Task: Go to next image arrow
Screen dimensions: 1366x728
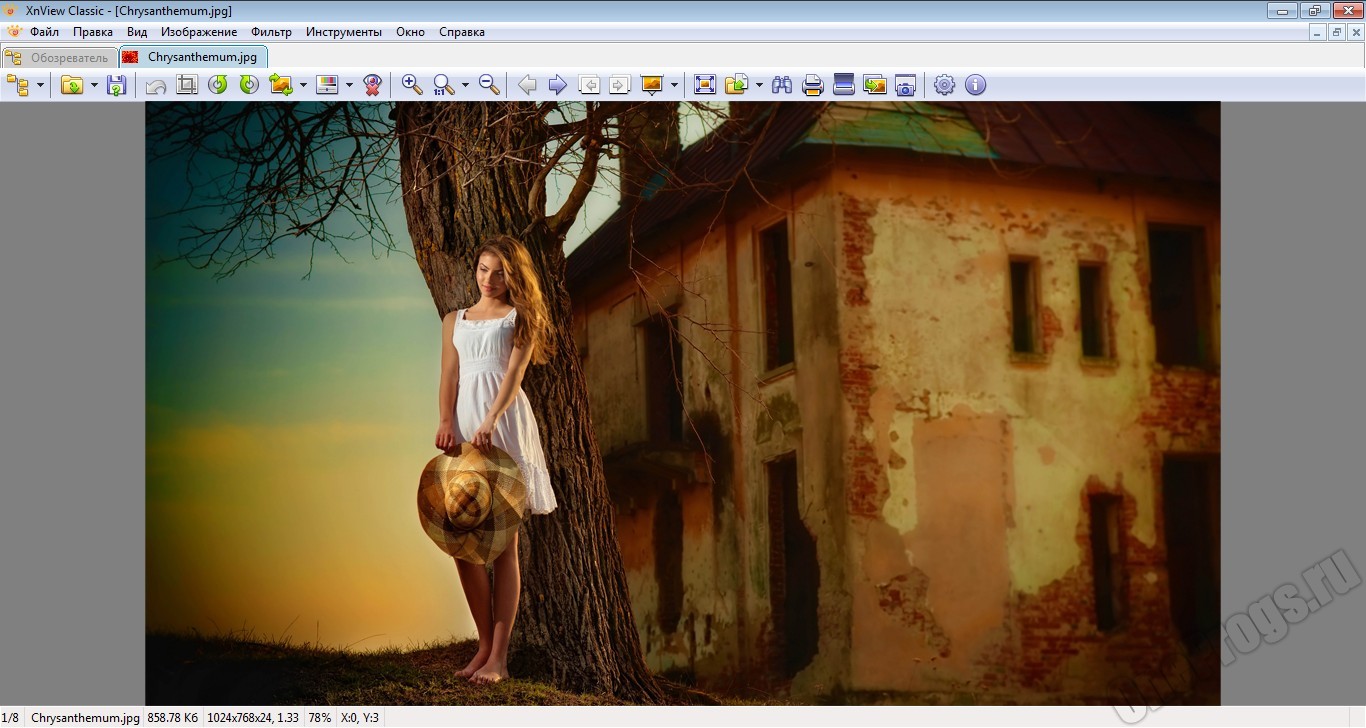Action: click(558, 85)
